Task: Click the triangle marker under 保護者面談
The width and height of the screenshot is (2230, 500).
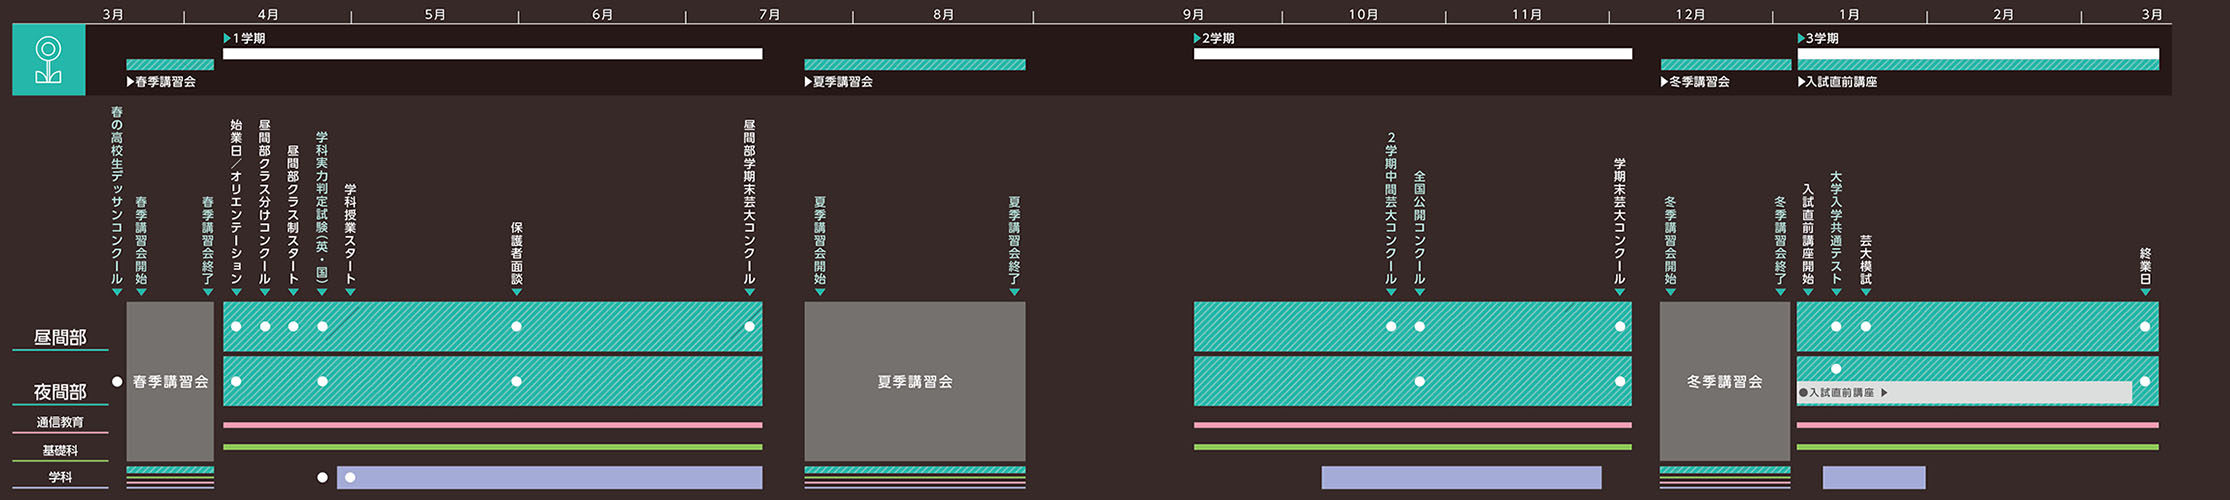Action: tap(516, 292)
